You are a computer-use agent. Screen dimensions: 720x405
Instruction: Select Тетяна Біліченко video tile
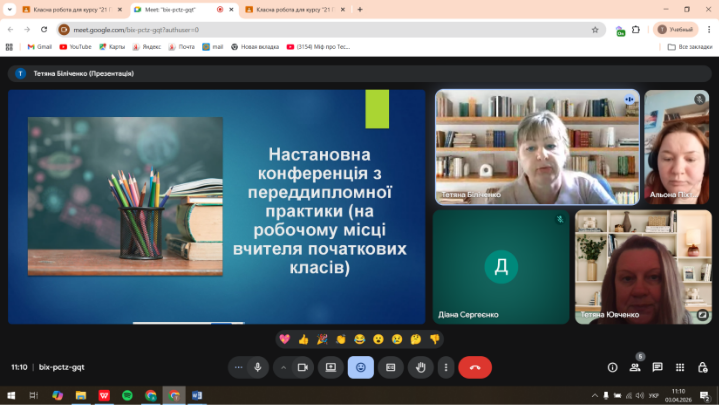[x=537, y=147]
